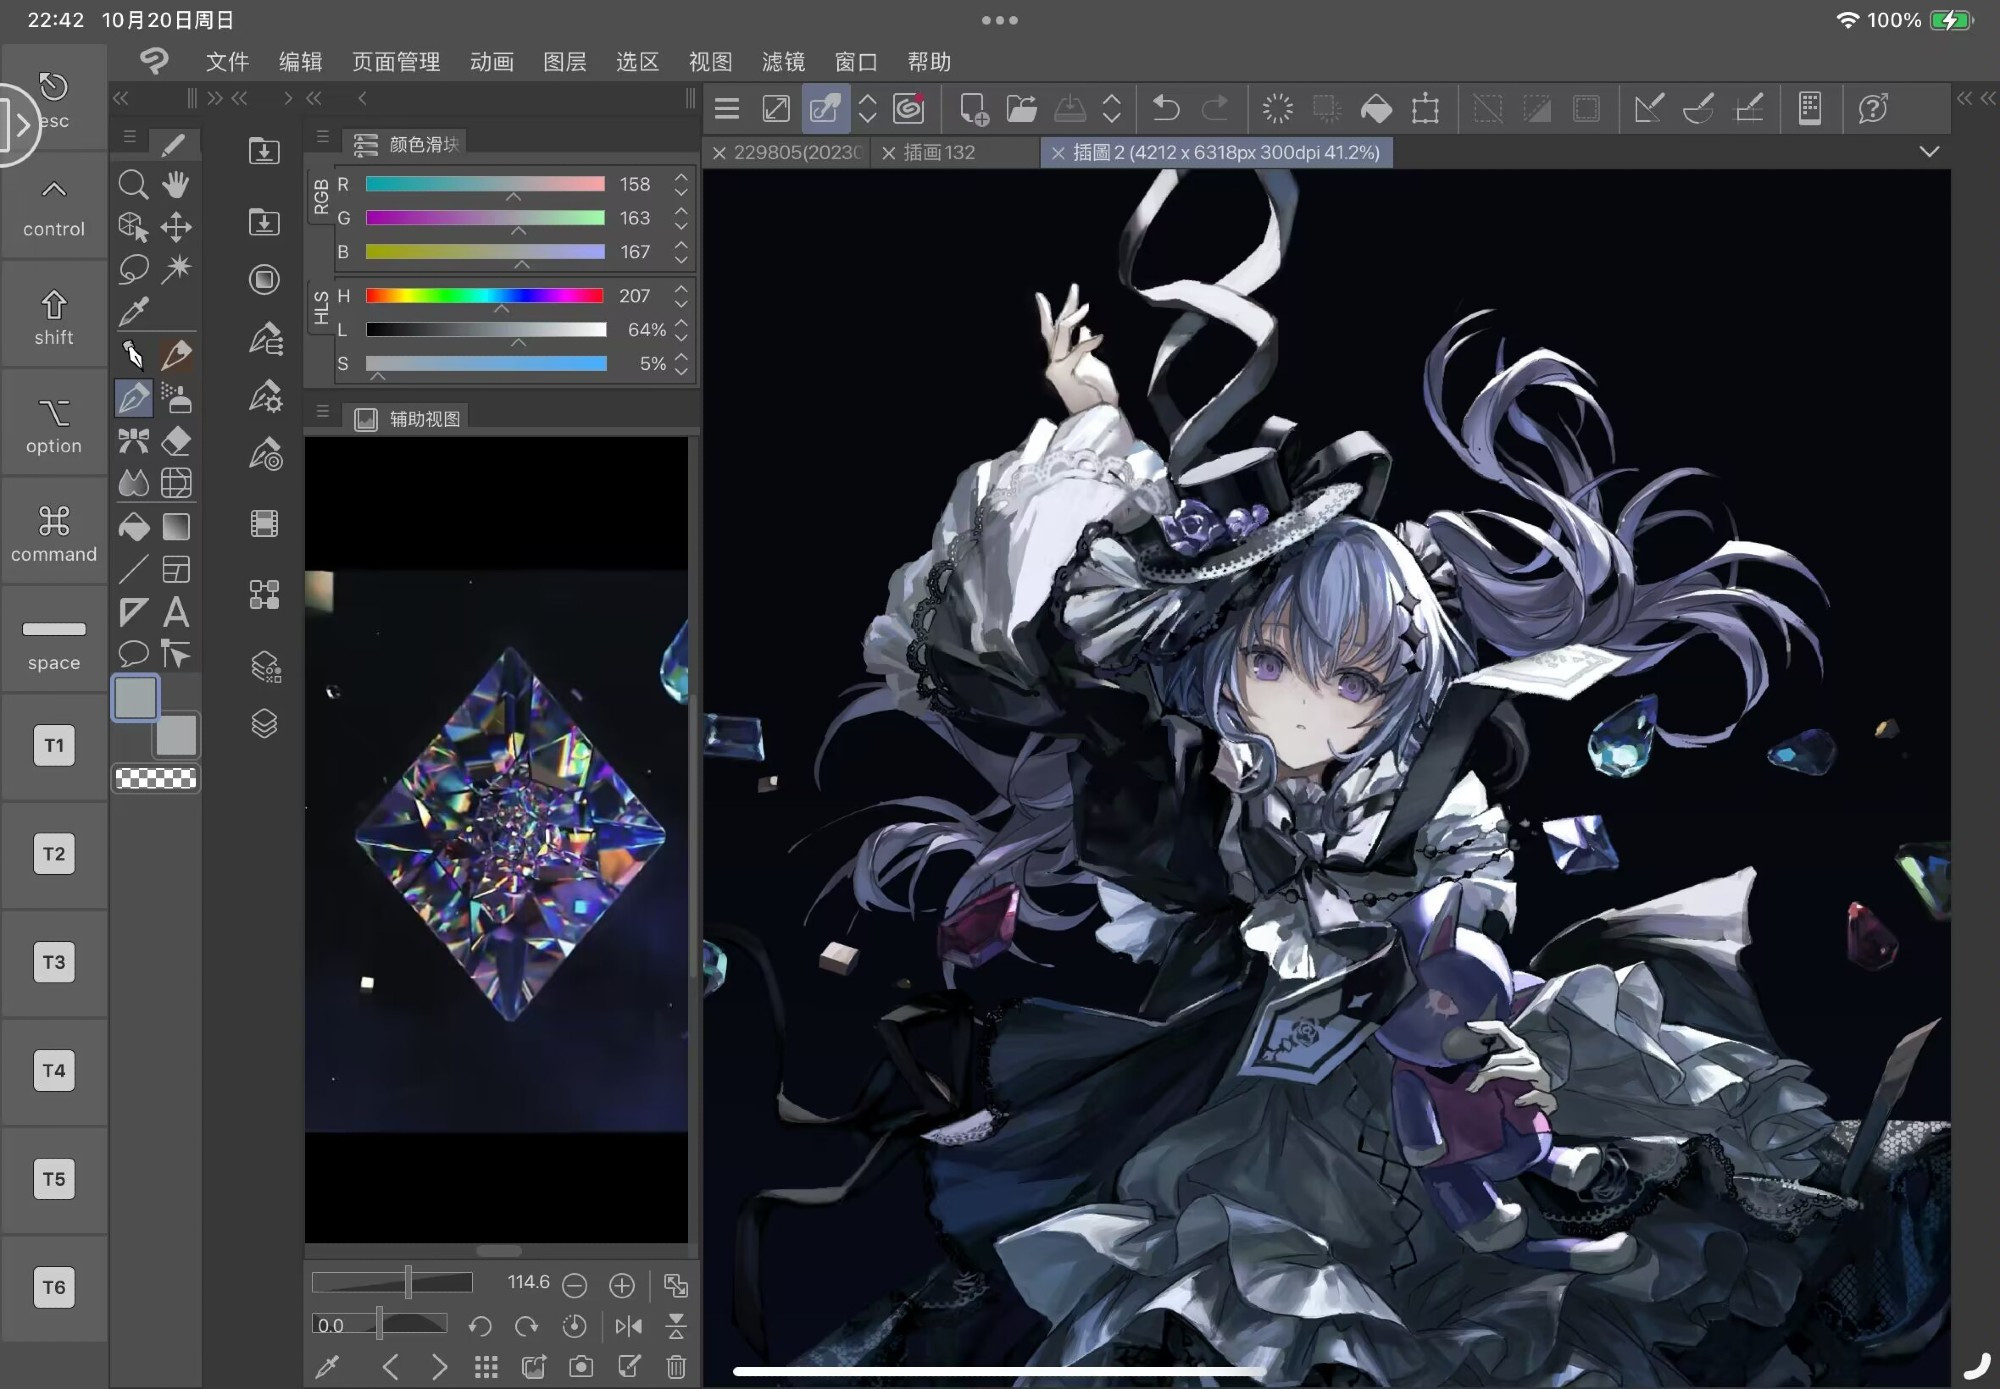
Task: Click the Fill bucket in command bar
Action: (1376, 108)
